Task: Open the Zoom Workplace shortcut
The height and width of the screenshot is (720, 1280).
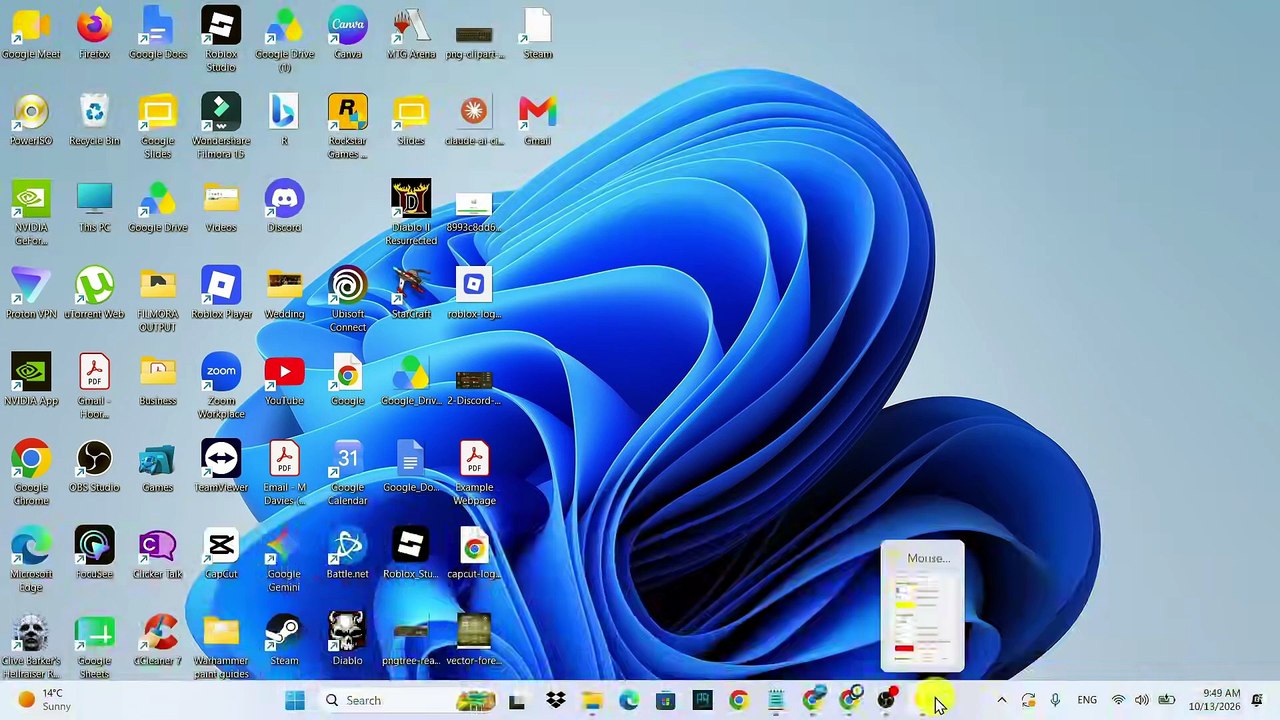Action: [x=221, y=387]
